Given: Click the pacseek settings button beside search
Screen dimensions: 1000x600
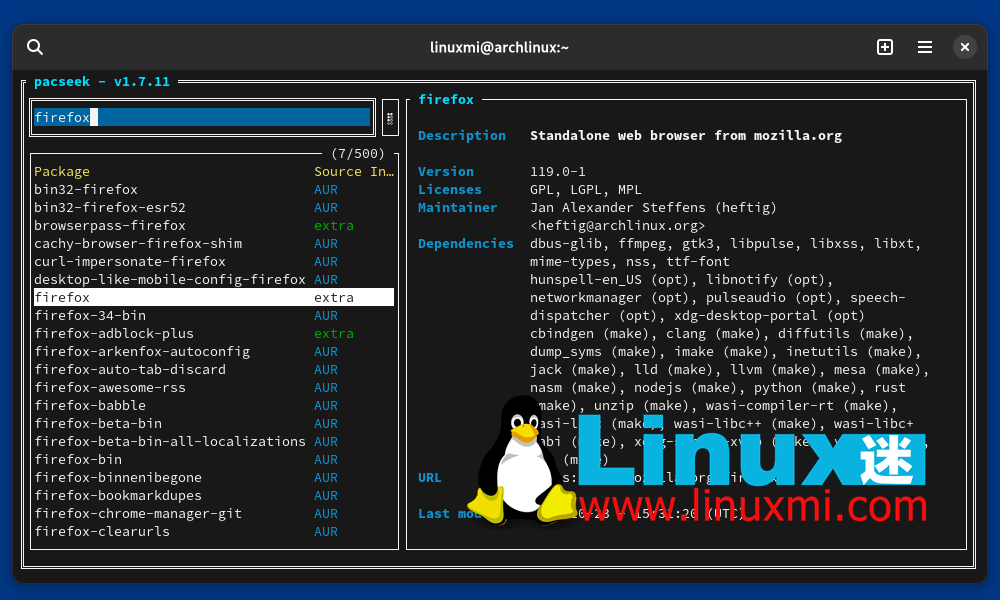Looking at the screenshot, I should coord(390,118).
